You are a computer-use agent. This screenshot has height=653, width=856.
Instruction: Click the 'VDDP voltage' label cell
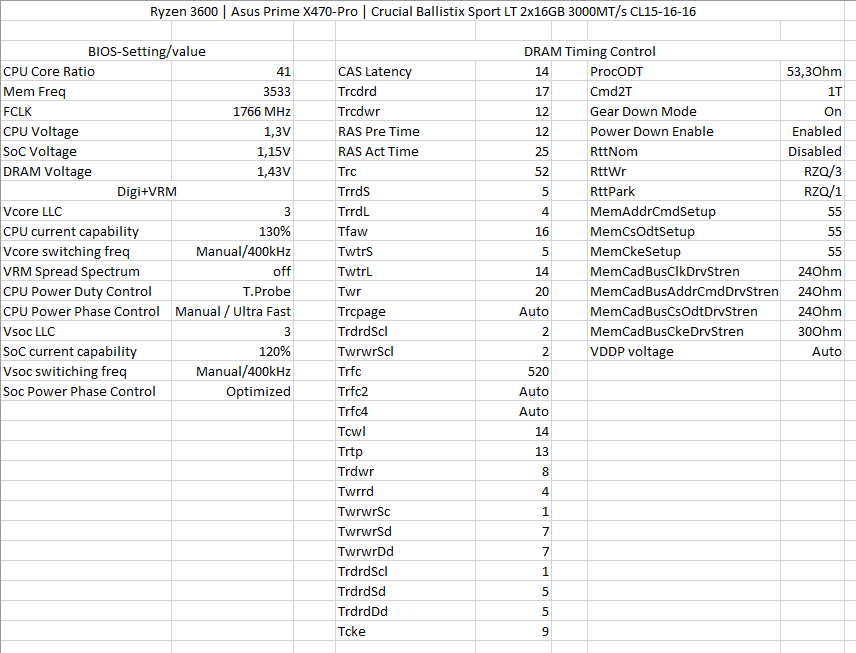[684, 351]
